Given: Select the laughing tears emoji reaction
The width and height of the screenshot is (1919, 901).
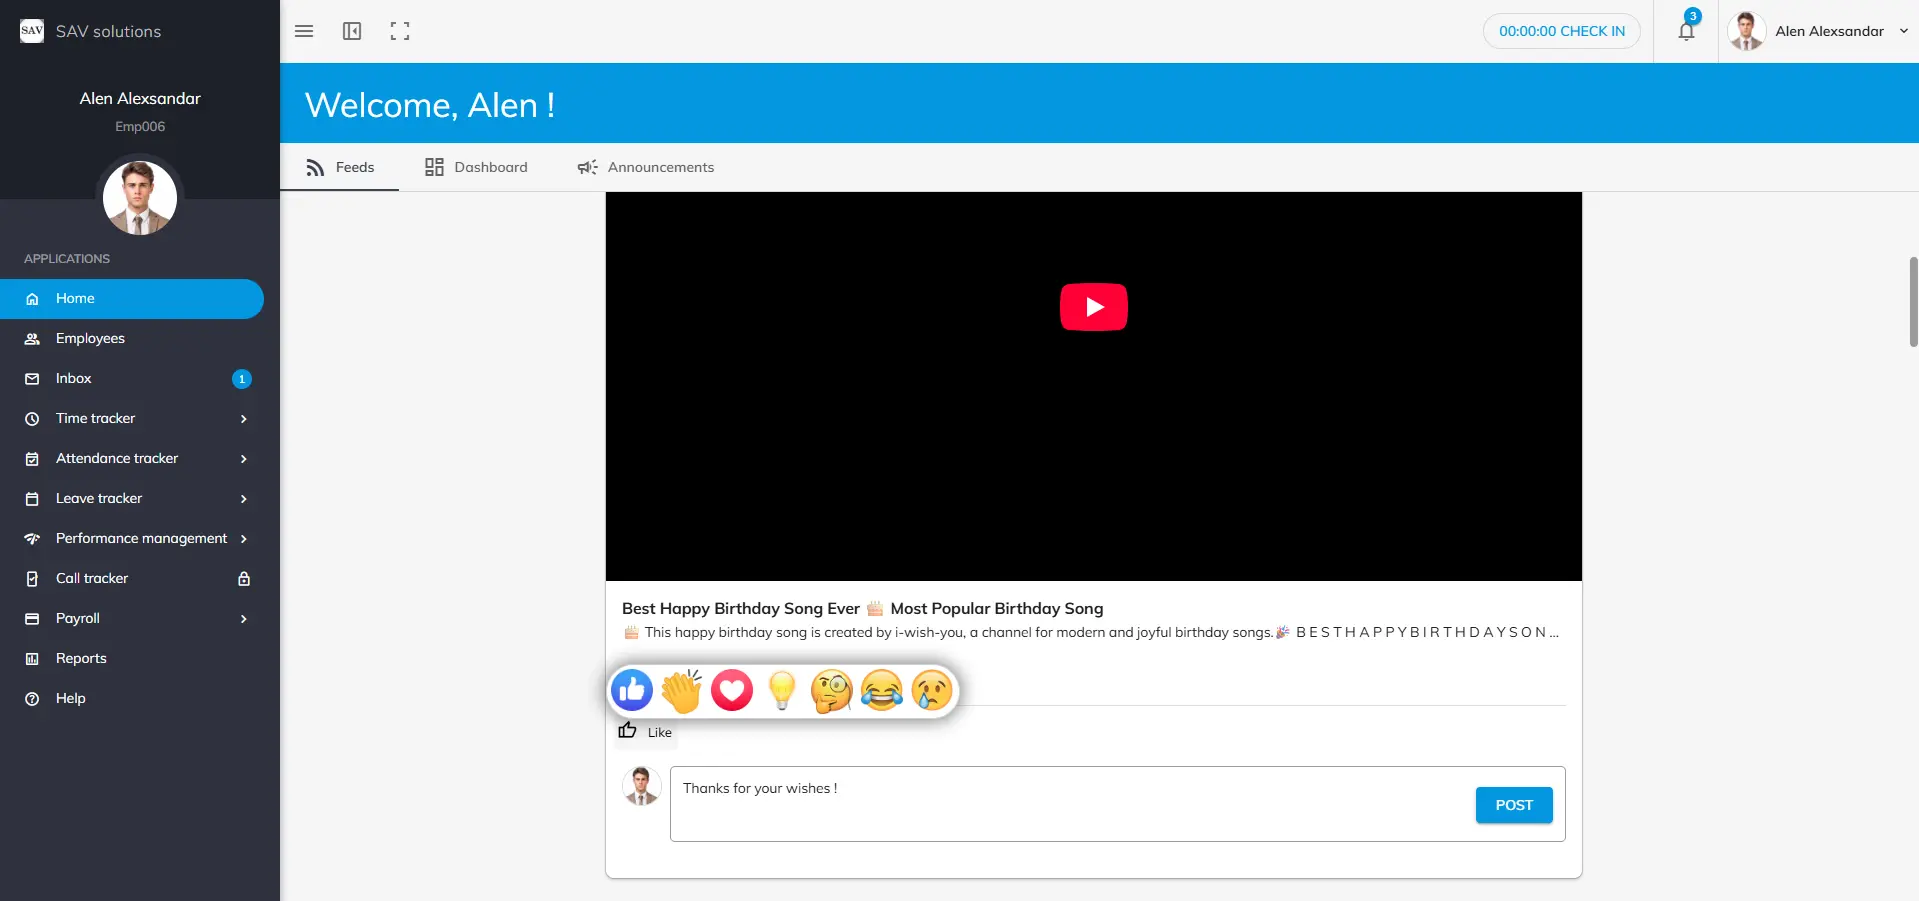Looking at the screenshot, I should [881, 690].
